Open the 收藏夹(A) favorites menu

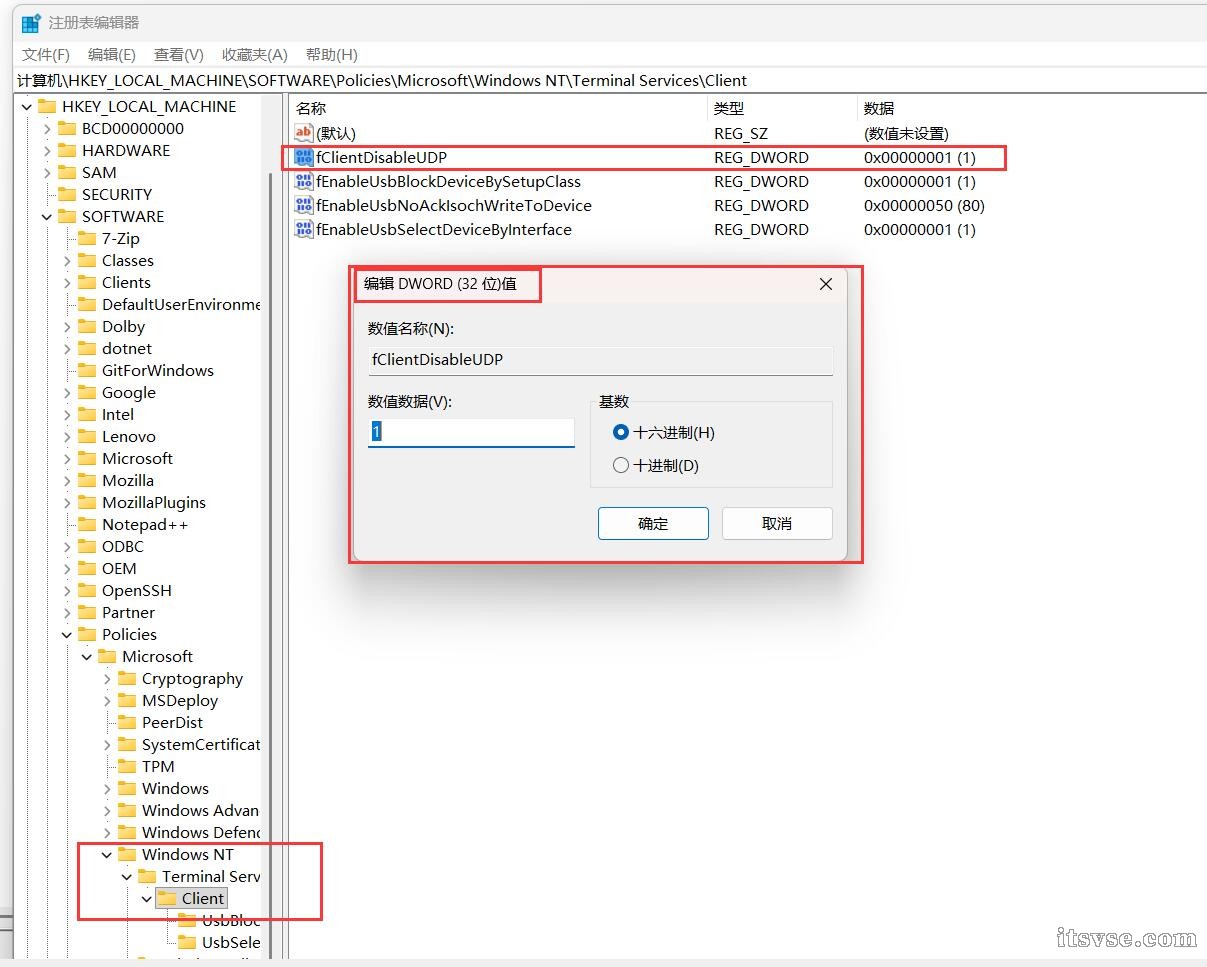point(254,55)
